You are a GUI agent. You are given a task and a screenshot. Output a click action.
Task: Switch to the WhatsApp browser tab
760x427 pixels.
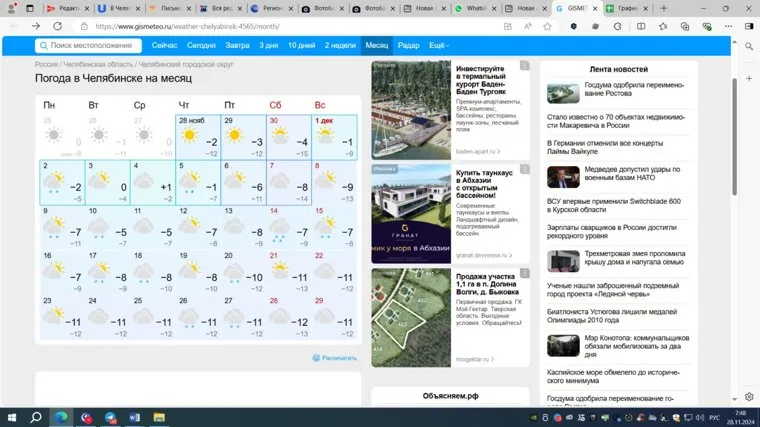(475, 7)
